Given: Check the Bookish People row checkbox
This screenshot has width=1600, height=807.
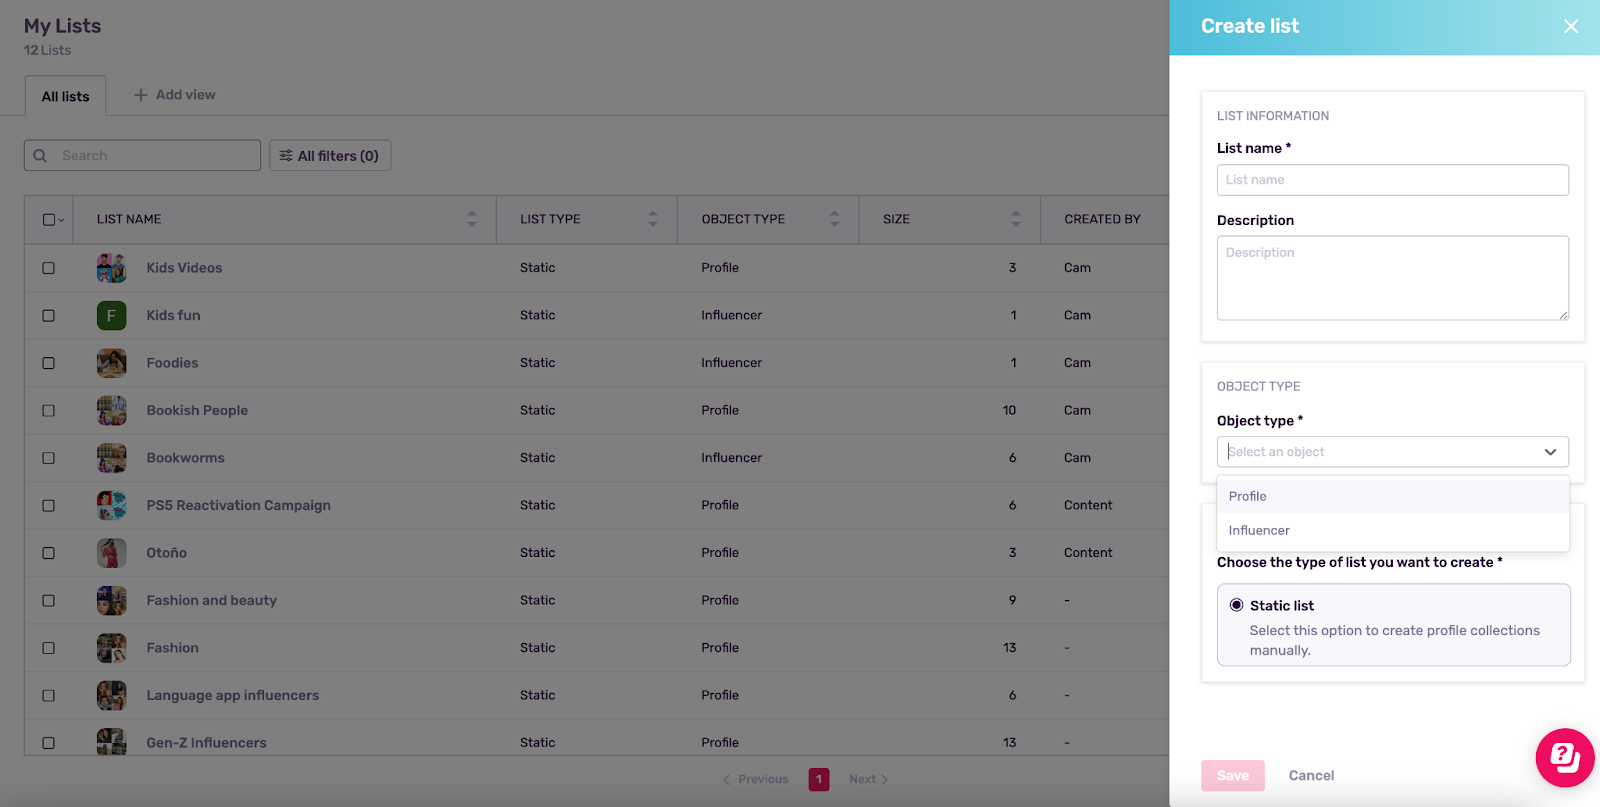Looking at the screenshot, I should pos(48,411).
